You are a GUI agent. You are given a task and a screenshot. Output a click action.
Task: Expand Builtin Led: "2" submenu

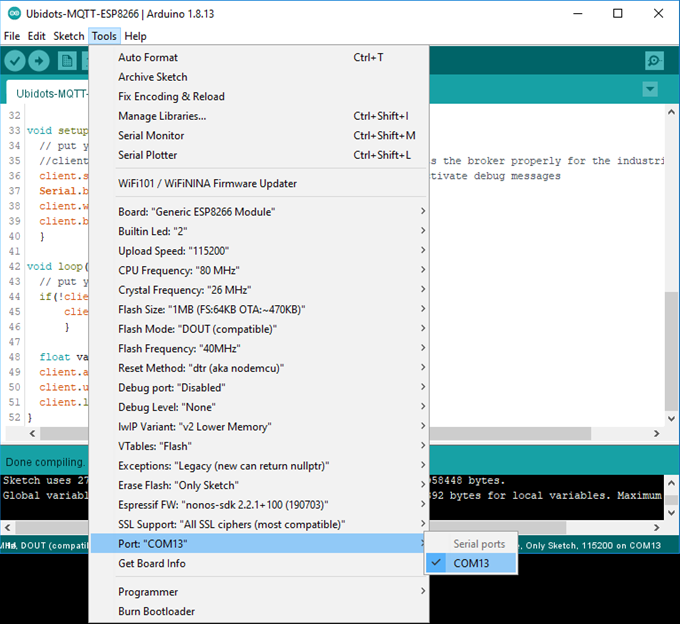[x=259, y=231]
